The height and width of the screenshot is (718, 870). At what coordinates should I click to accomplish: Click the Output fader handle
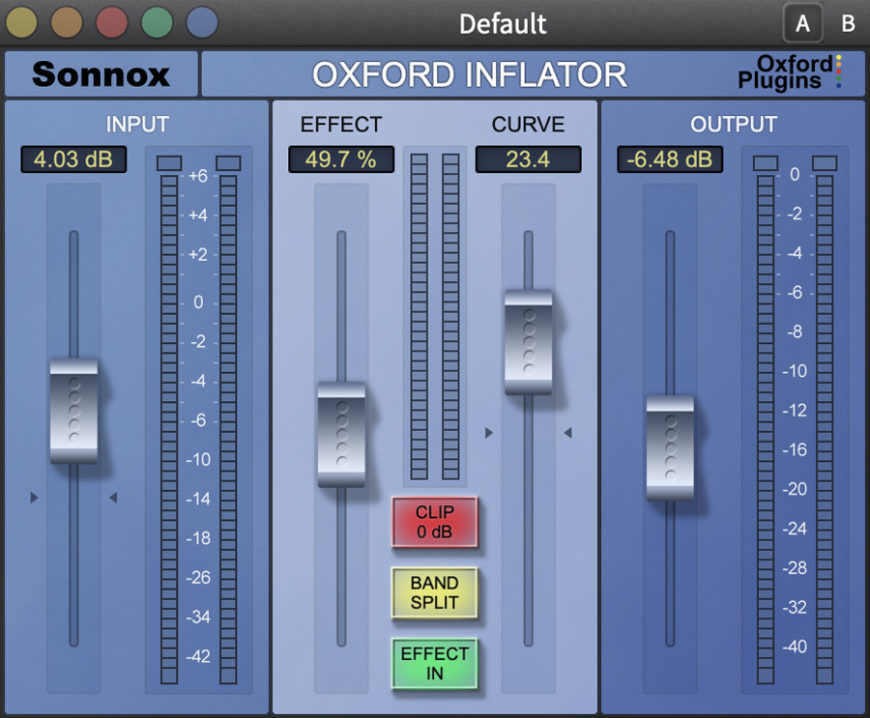click(670, 447)
